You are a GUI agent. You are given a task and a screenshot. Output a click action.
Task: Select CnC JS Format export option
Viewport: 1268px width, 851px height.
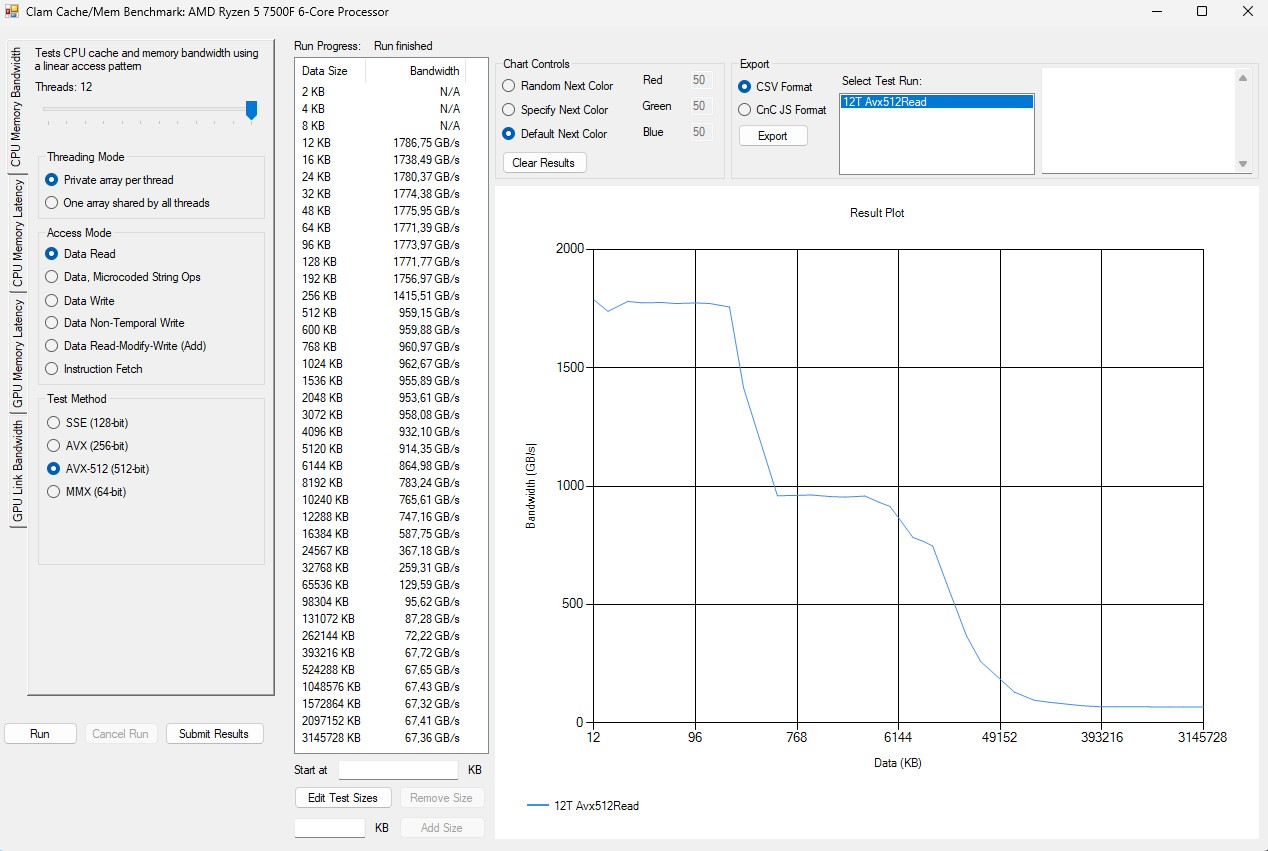coord(782,110)
